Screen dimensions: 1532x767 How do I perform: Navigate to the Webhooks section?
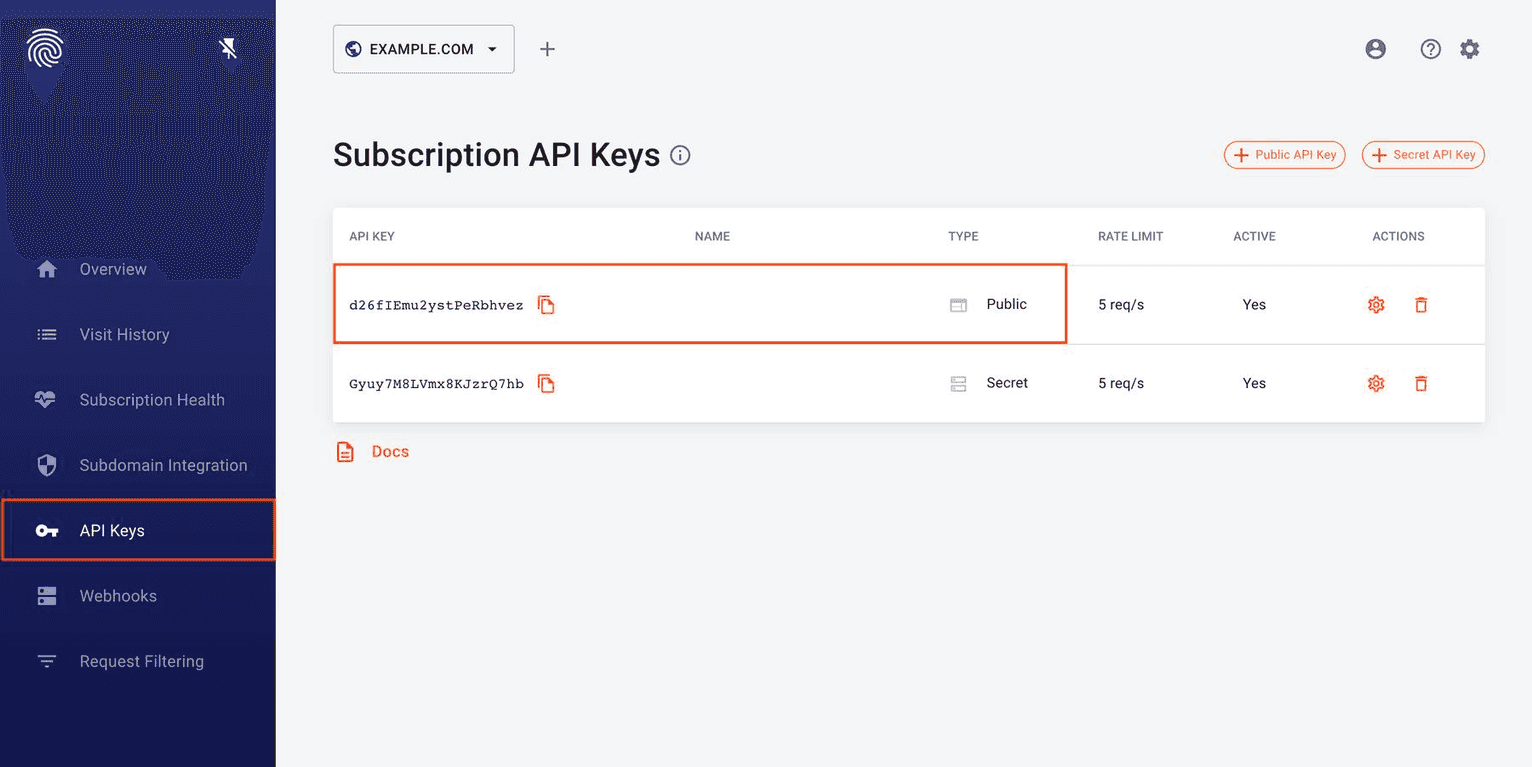coord(118,596)
